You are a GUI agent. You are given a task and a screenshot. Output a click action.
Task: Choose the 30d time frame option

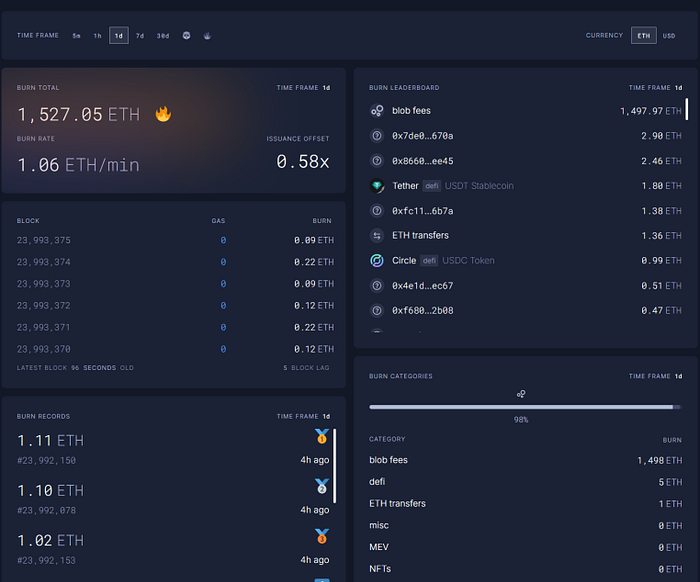[x=163, y=36]
